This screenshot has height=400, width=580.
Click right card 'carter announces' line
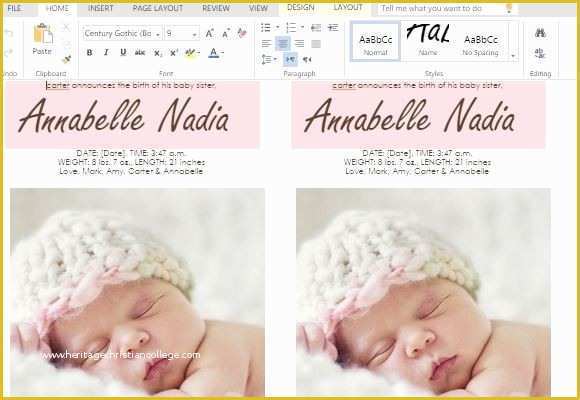point(417,85)
